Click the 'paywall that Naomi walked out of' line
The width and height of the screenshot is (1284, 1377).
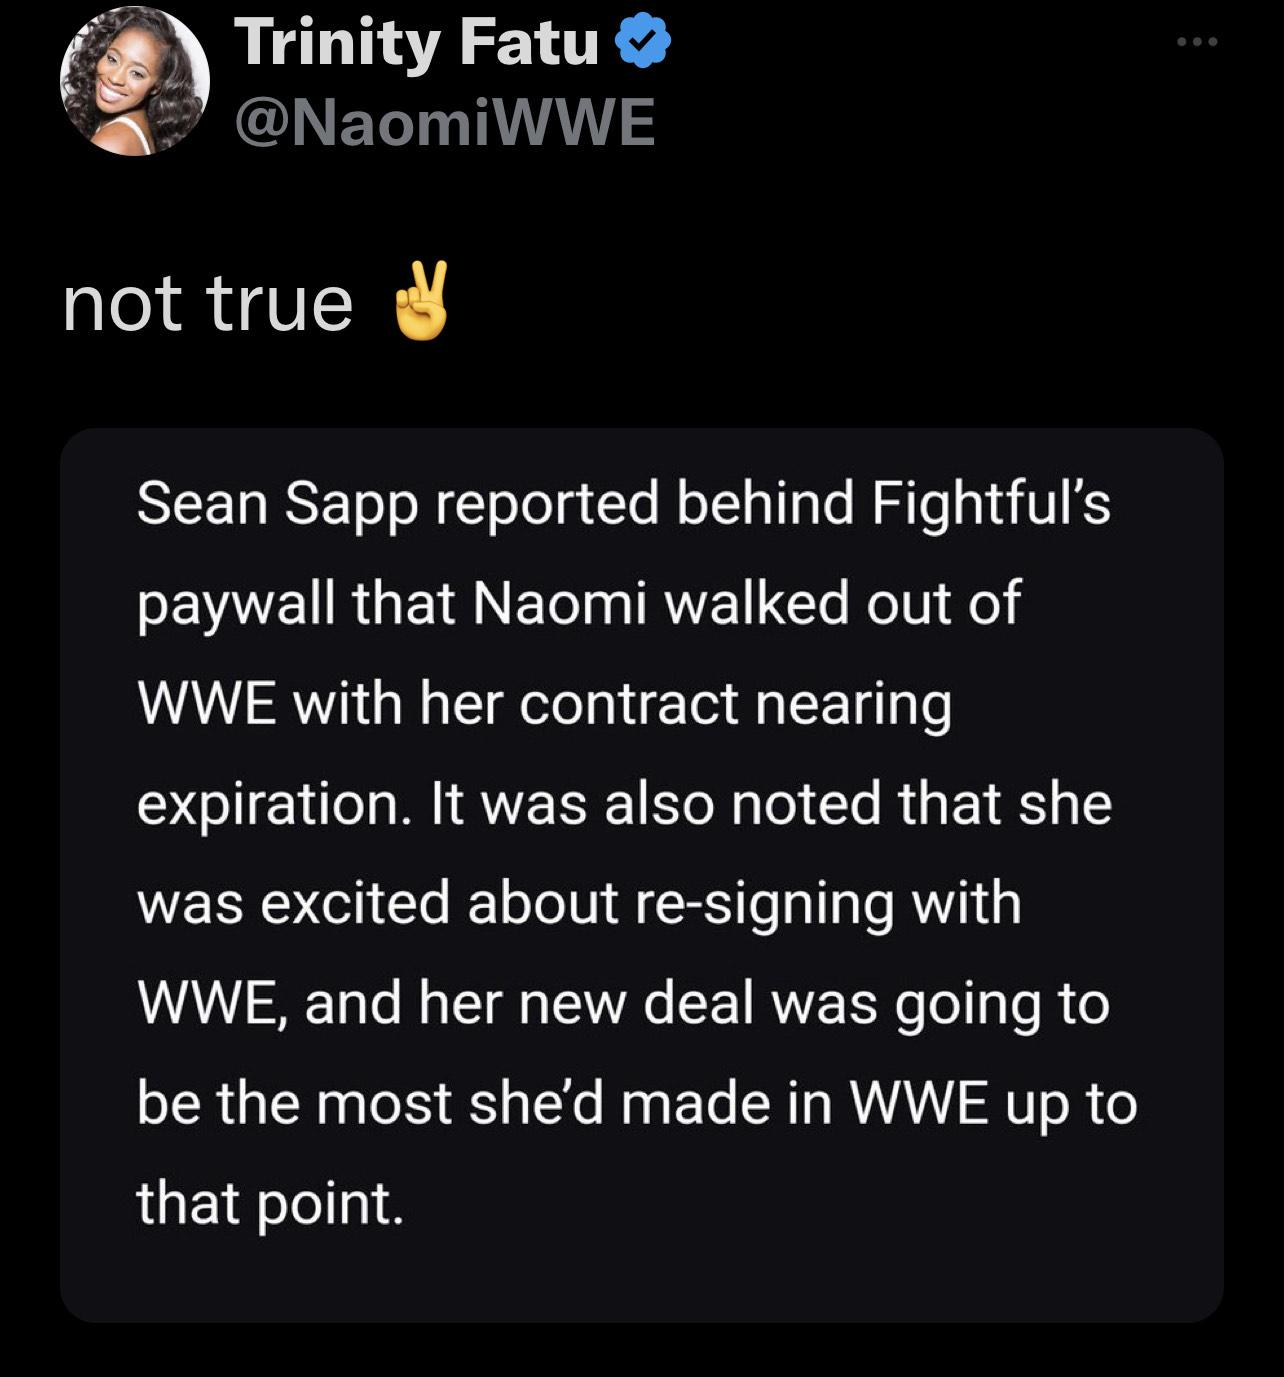point(578,605)
